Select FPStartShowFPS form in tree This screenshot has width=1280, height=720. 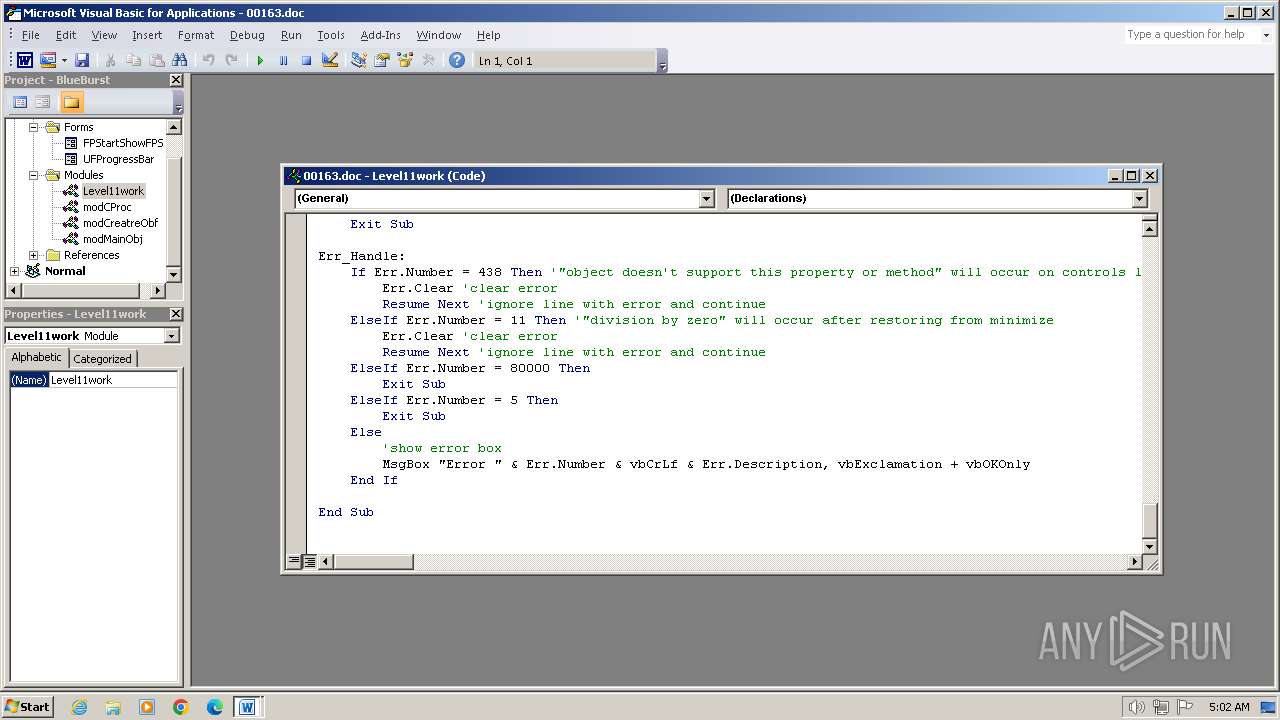122,143
